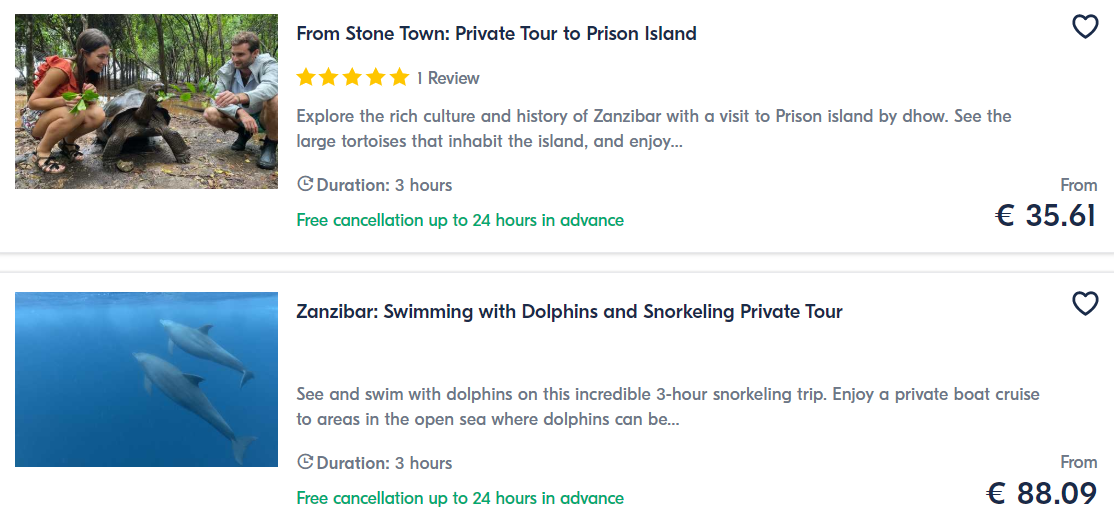
Task: Click 'Duration: 3 hours' on Dolphins tour
Action: tap(384, 463)
